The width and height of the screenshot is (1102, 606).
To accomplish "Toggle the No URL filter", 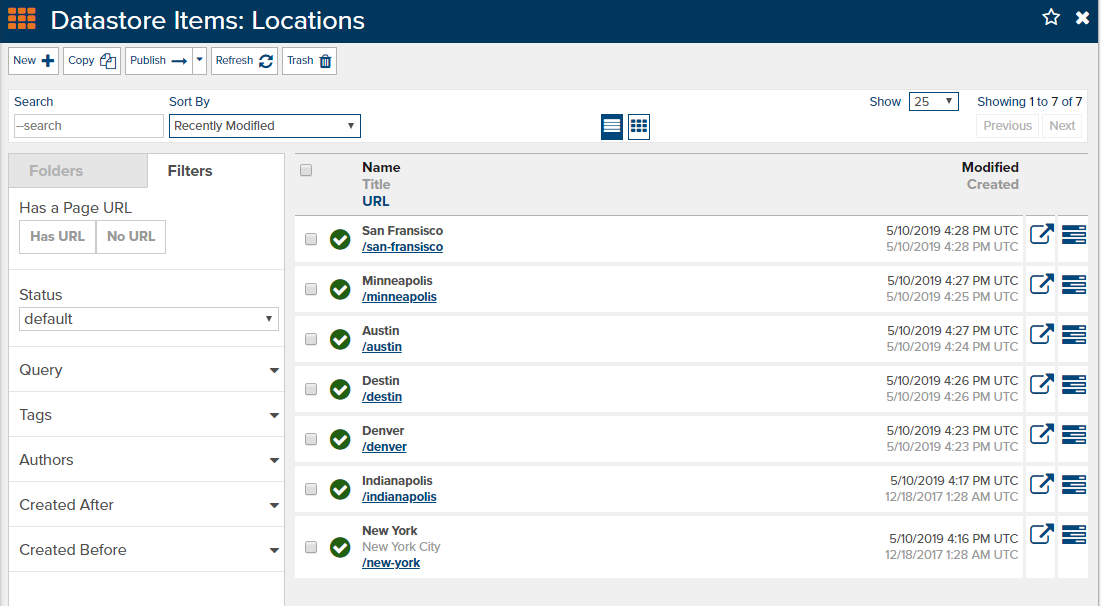I will (x=131, y=236).
